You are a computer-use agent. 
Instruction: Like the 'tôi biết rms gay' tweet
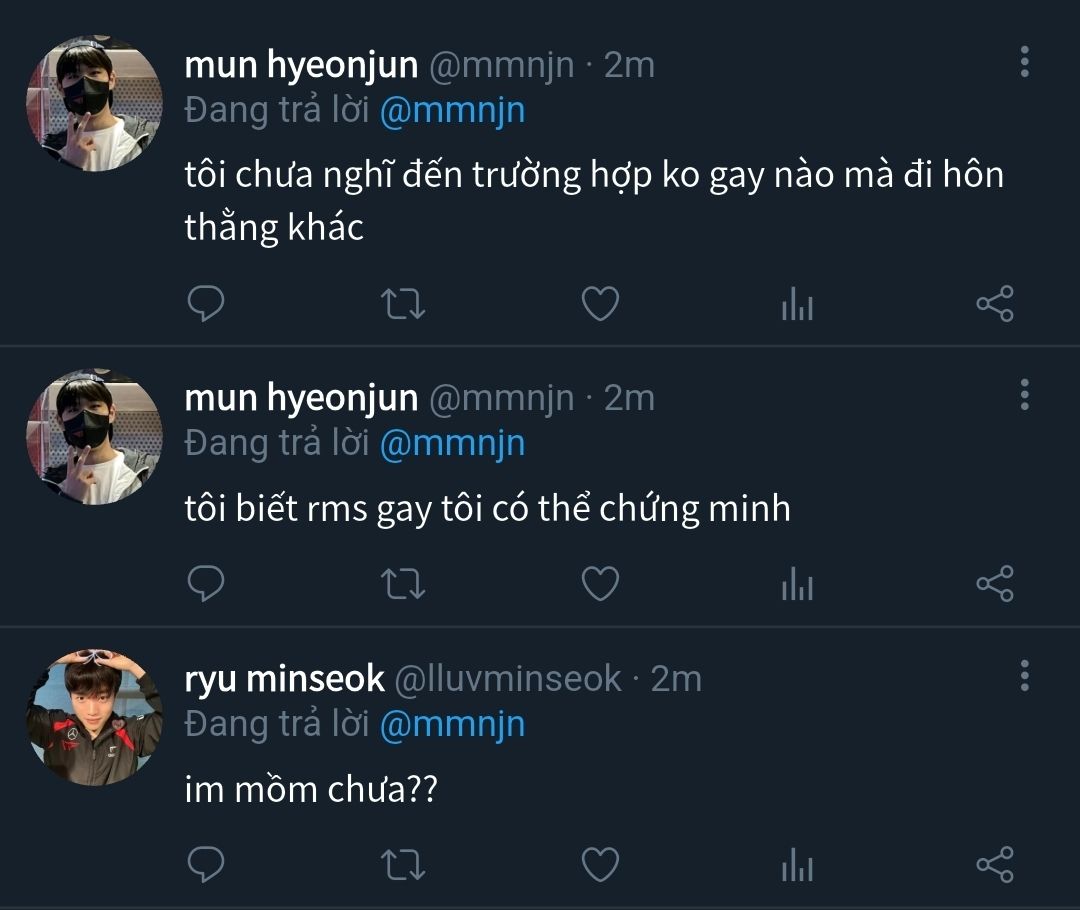600,584
